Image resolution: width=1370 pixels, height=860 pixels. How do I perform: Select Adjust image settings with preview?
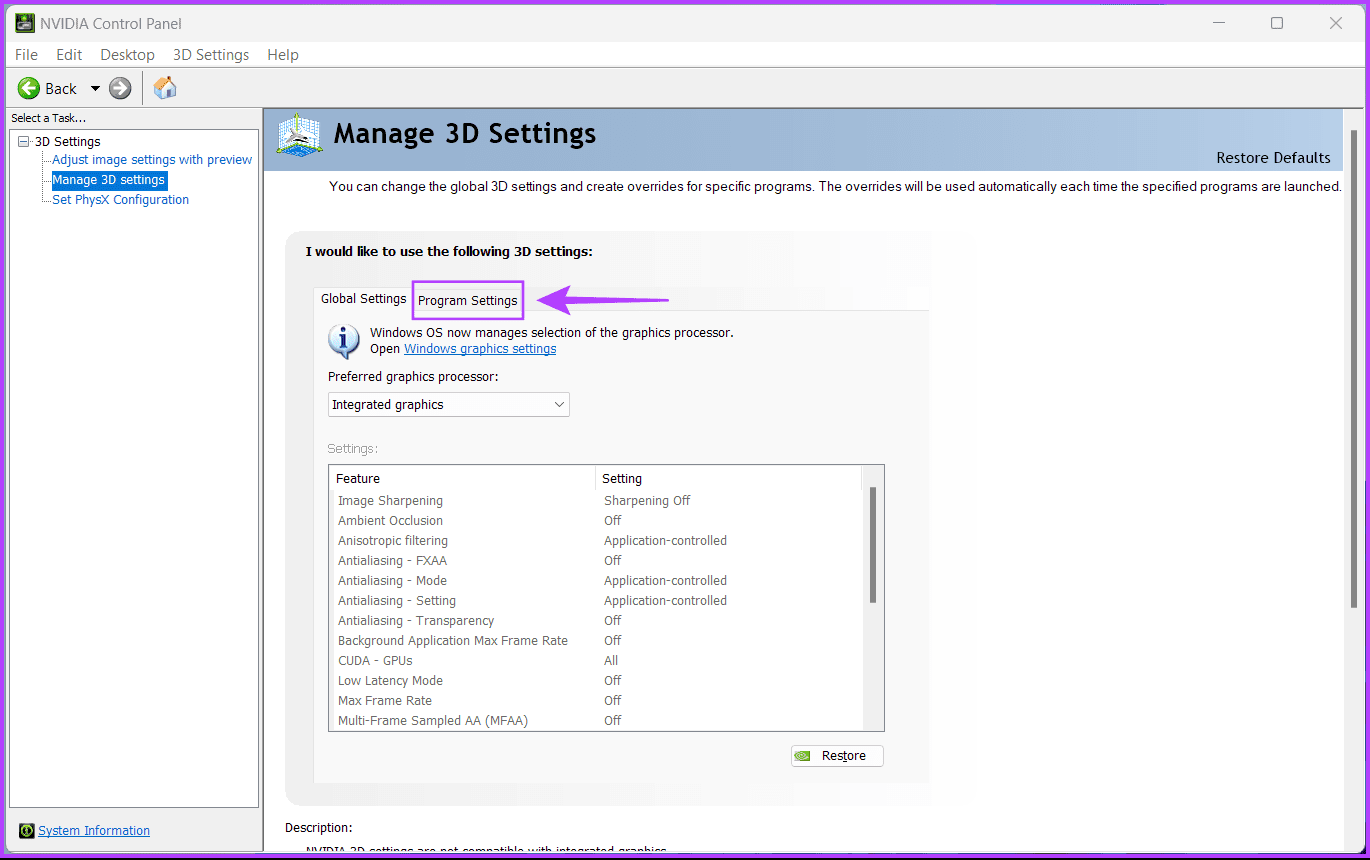point(152,160)
